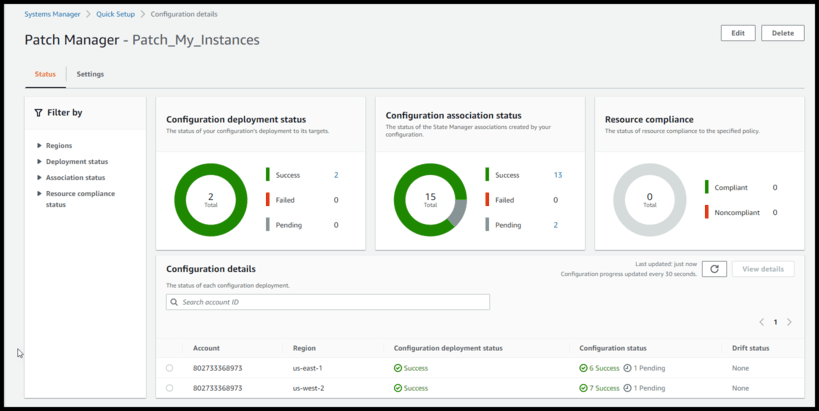Click drift status None in us-west-2 row
The height and width of the screenshot is (411, 819).
740,388
